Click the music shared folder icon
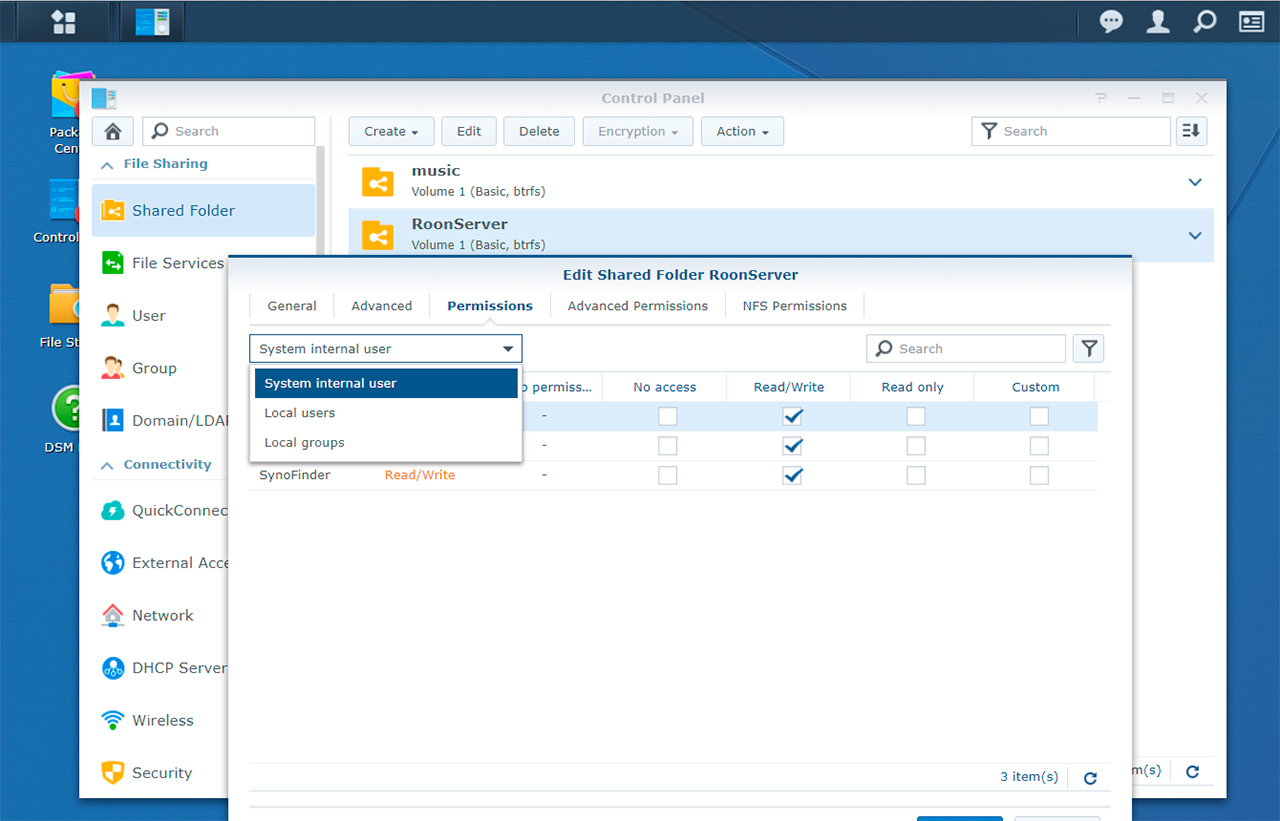1280x821 pixels. coord(378,181)
